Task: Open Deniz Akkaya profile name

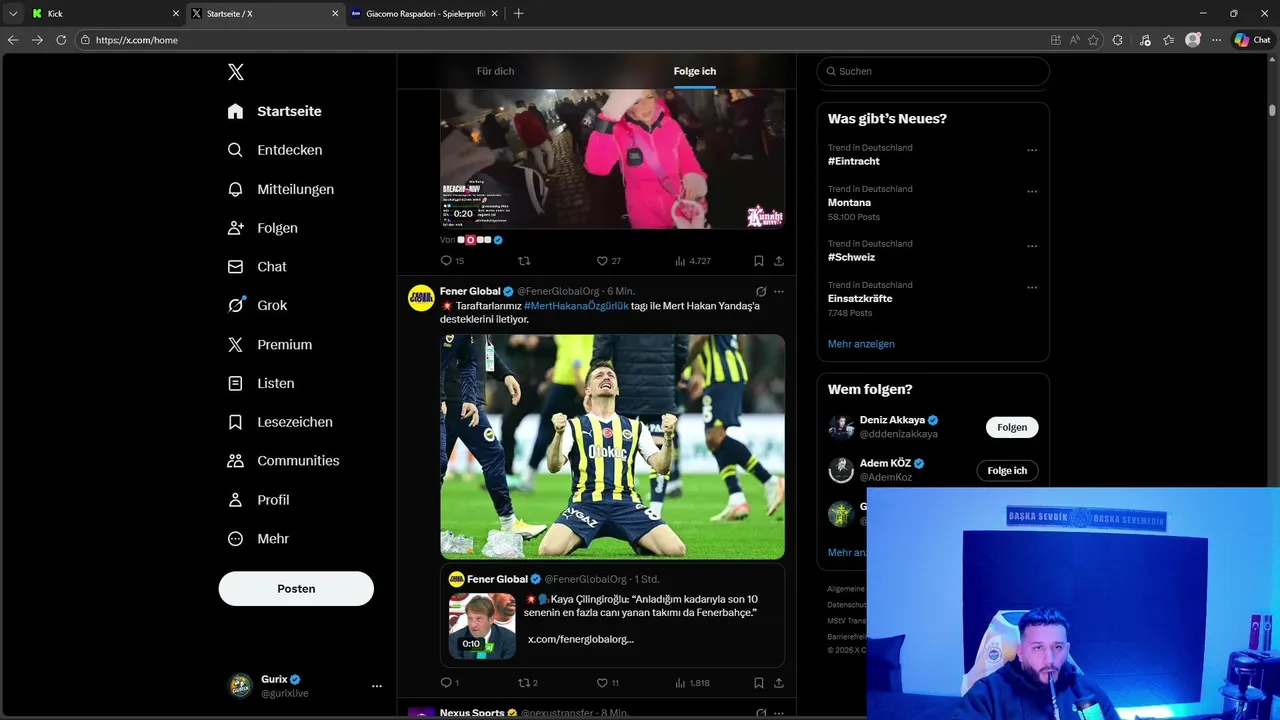Action: tap(892, 420)
